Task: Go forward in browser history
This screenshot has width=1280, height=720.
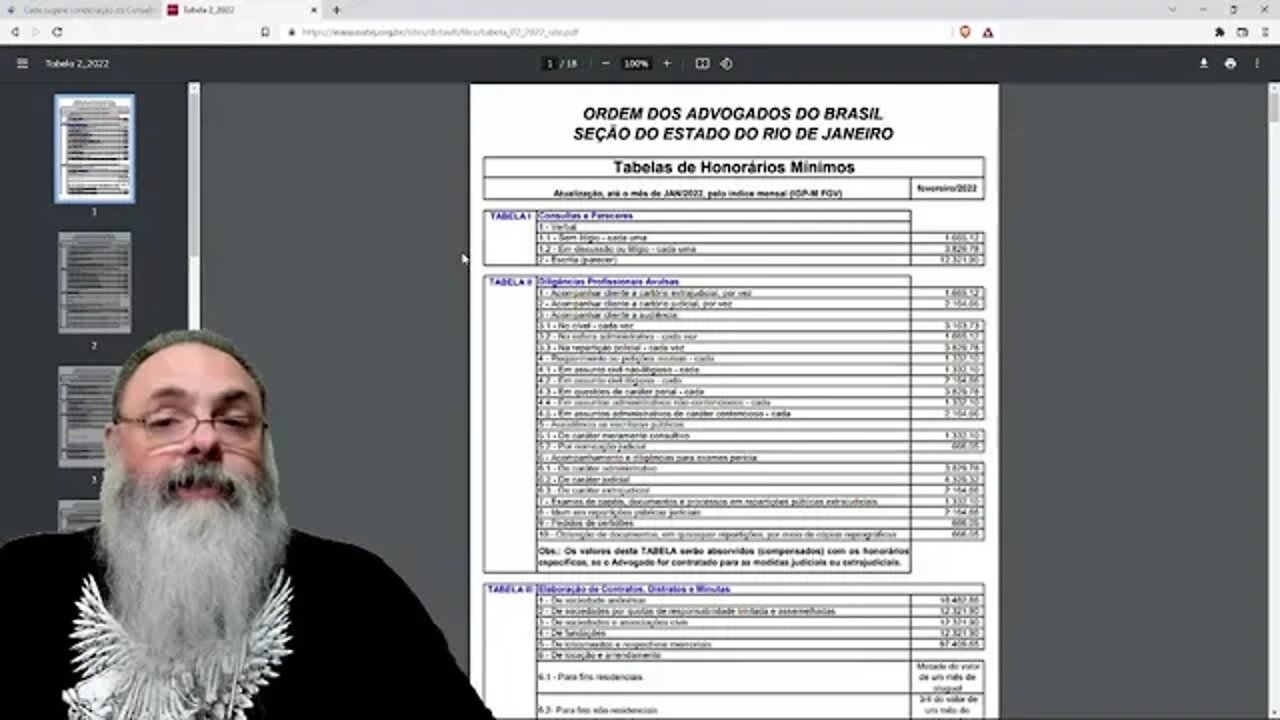Action: pos(36,32)
